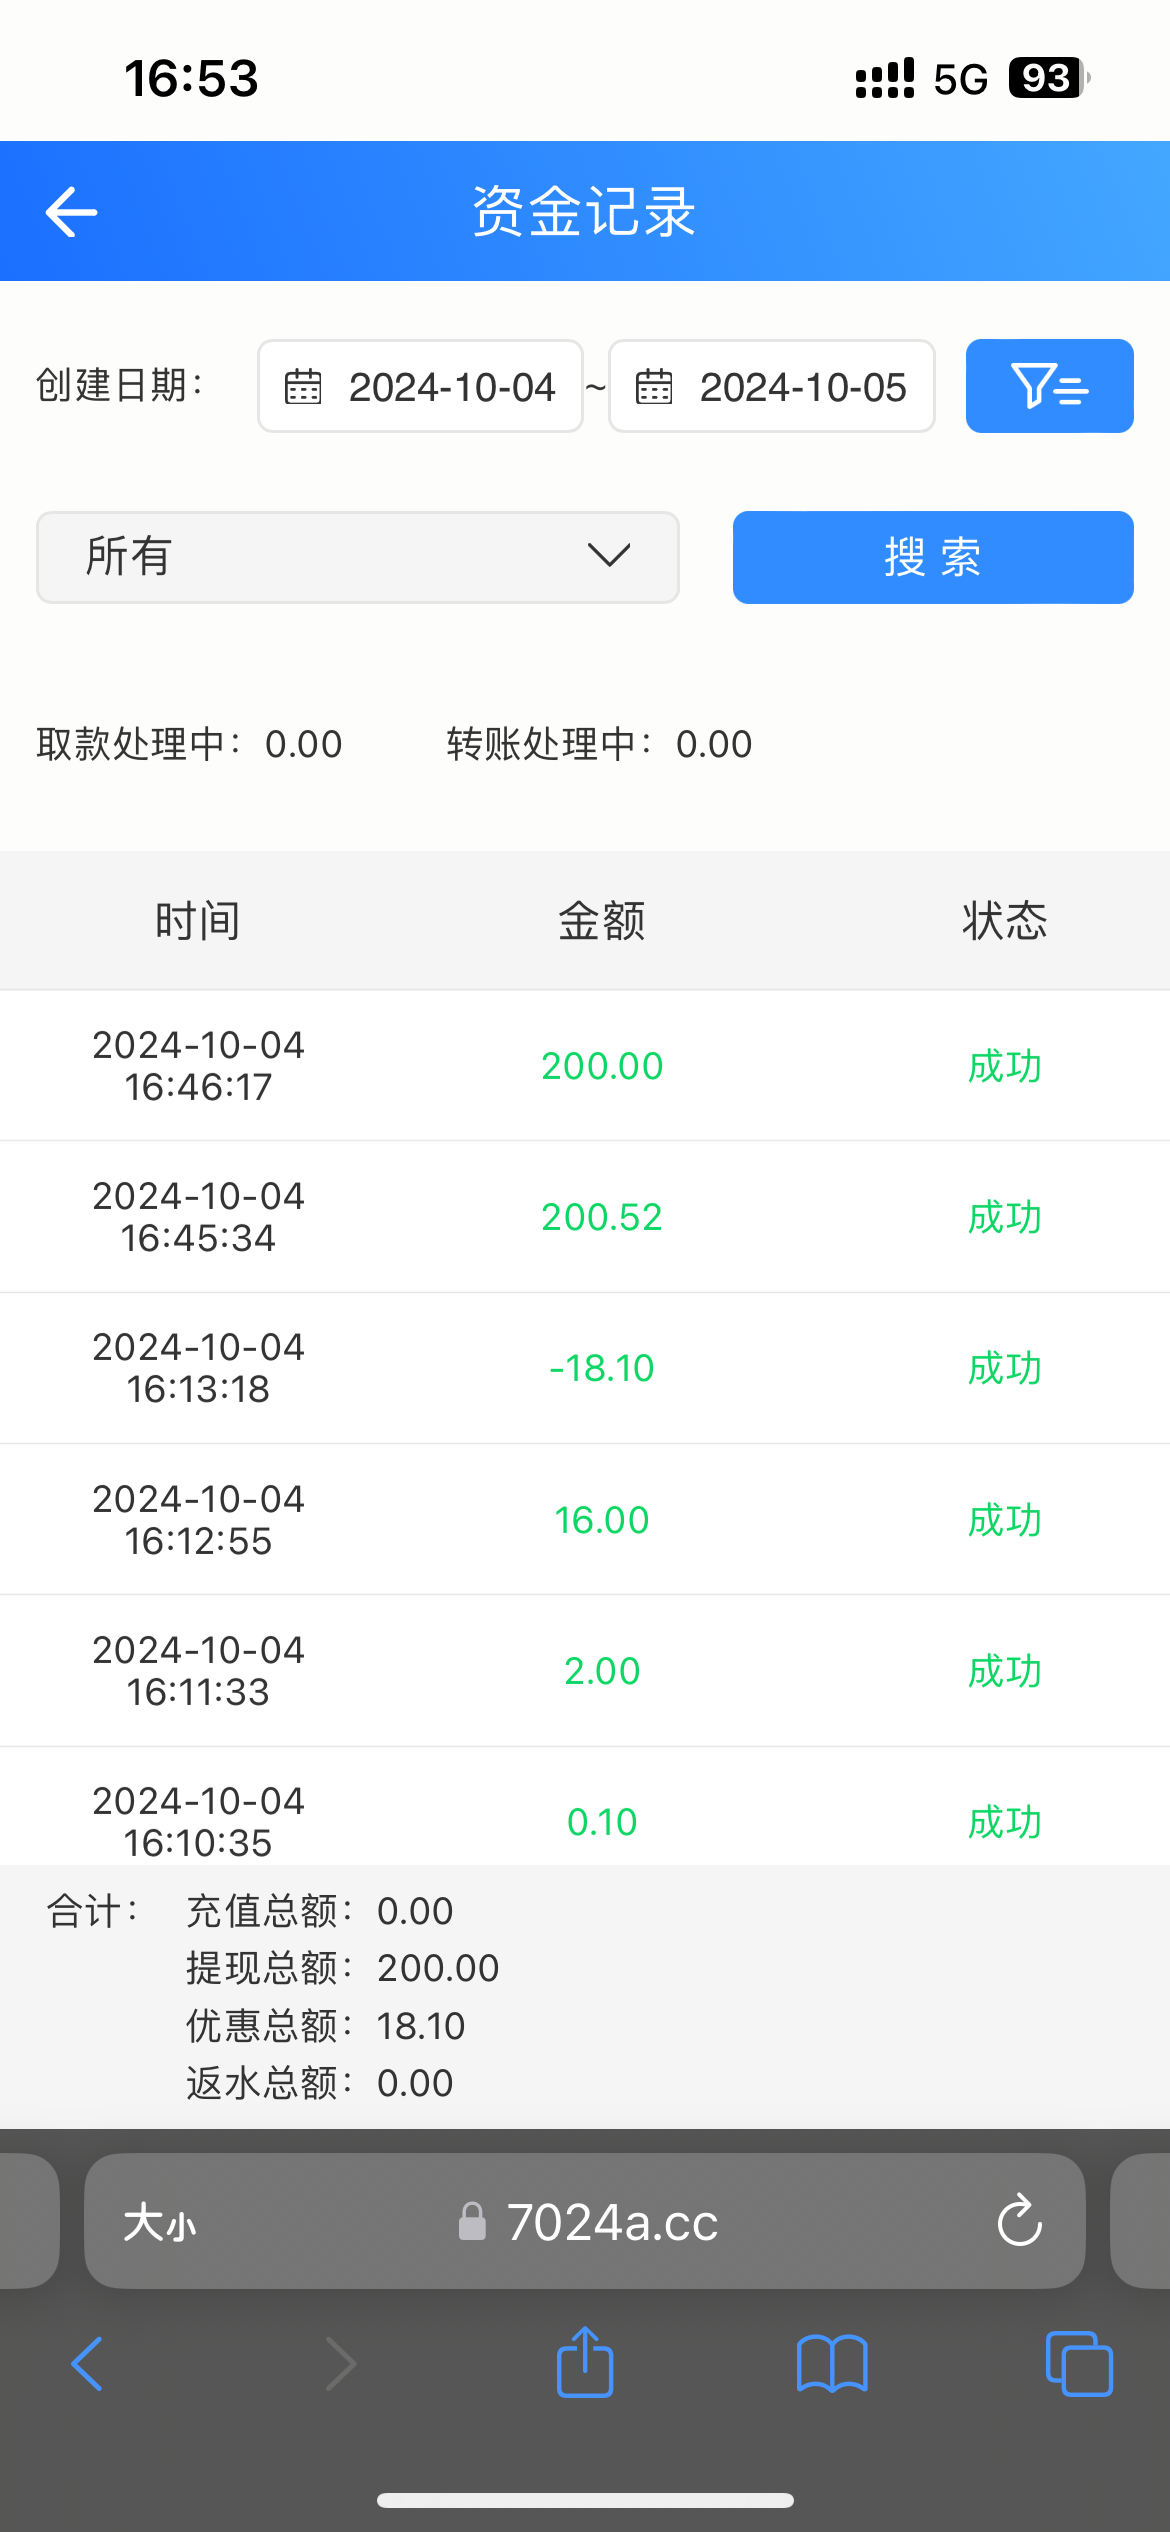Tap the 金额 column header
This screenshot has height=2532, width=1170.
601,921
